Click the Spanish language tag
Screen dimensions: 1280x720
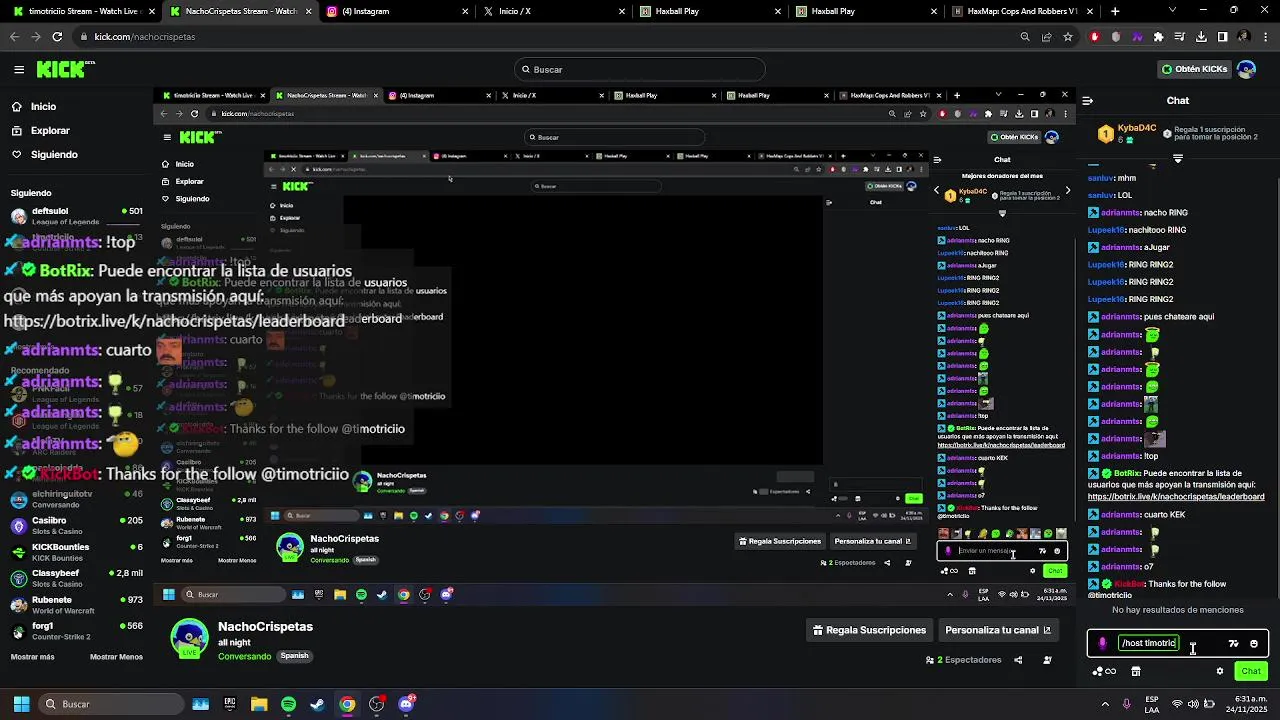pos(294,656)
